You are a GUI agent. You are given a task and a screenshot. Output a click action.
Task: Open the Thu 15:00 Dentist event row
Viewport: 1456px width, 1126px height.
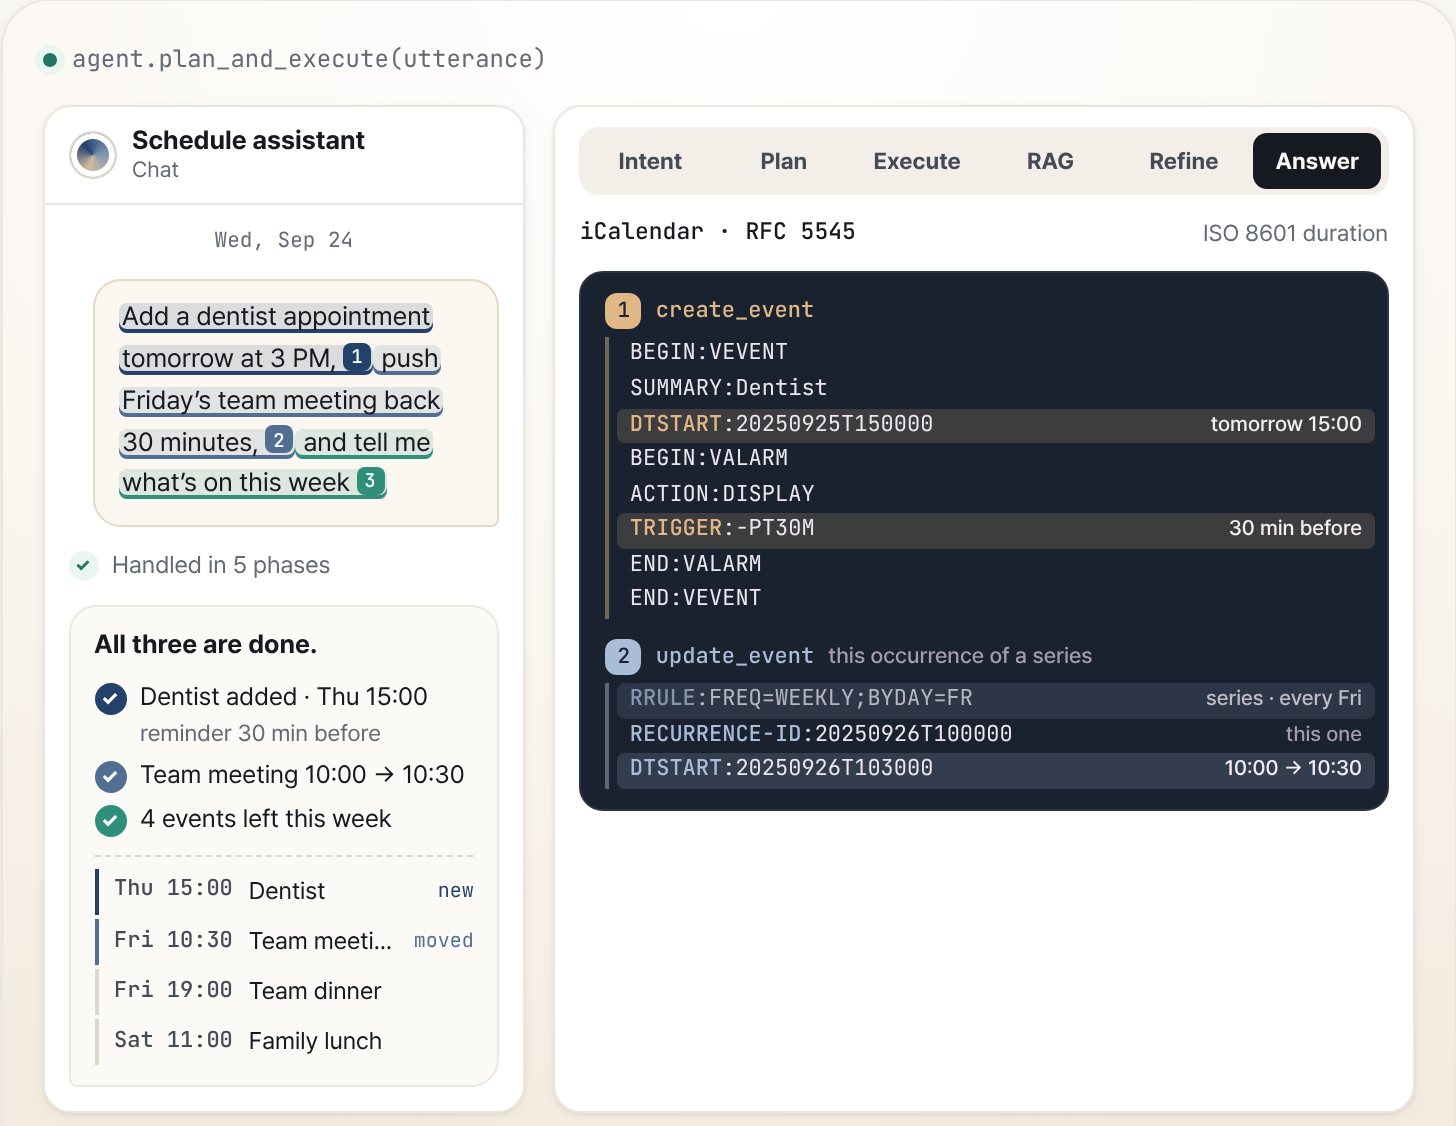tap(285, 891)
